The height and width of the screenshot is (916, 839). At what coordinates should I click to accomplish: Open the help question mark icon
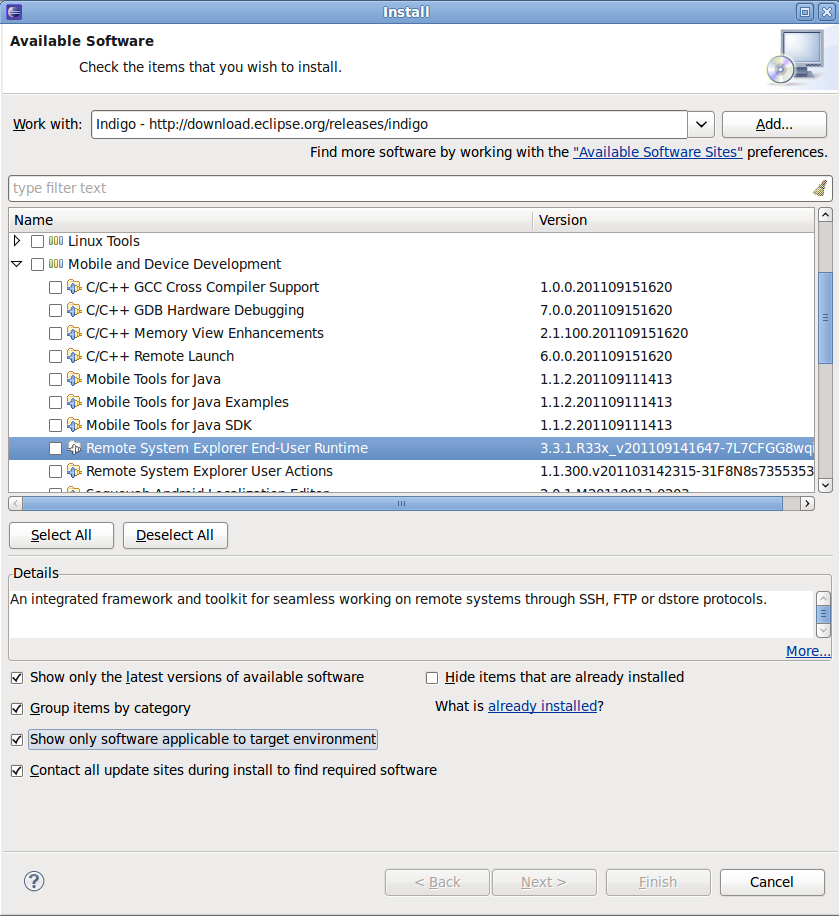tap(34, 881)
